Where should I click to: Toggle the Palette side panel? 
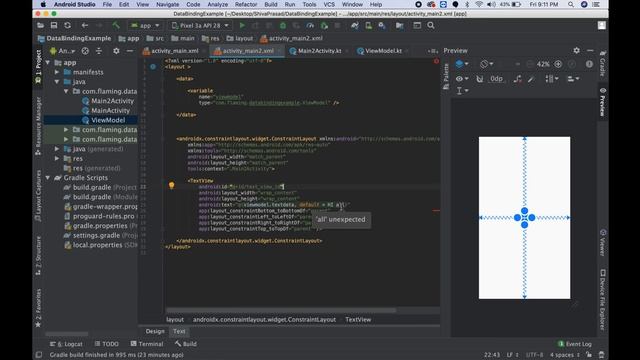click(x=446, y=76)
